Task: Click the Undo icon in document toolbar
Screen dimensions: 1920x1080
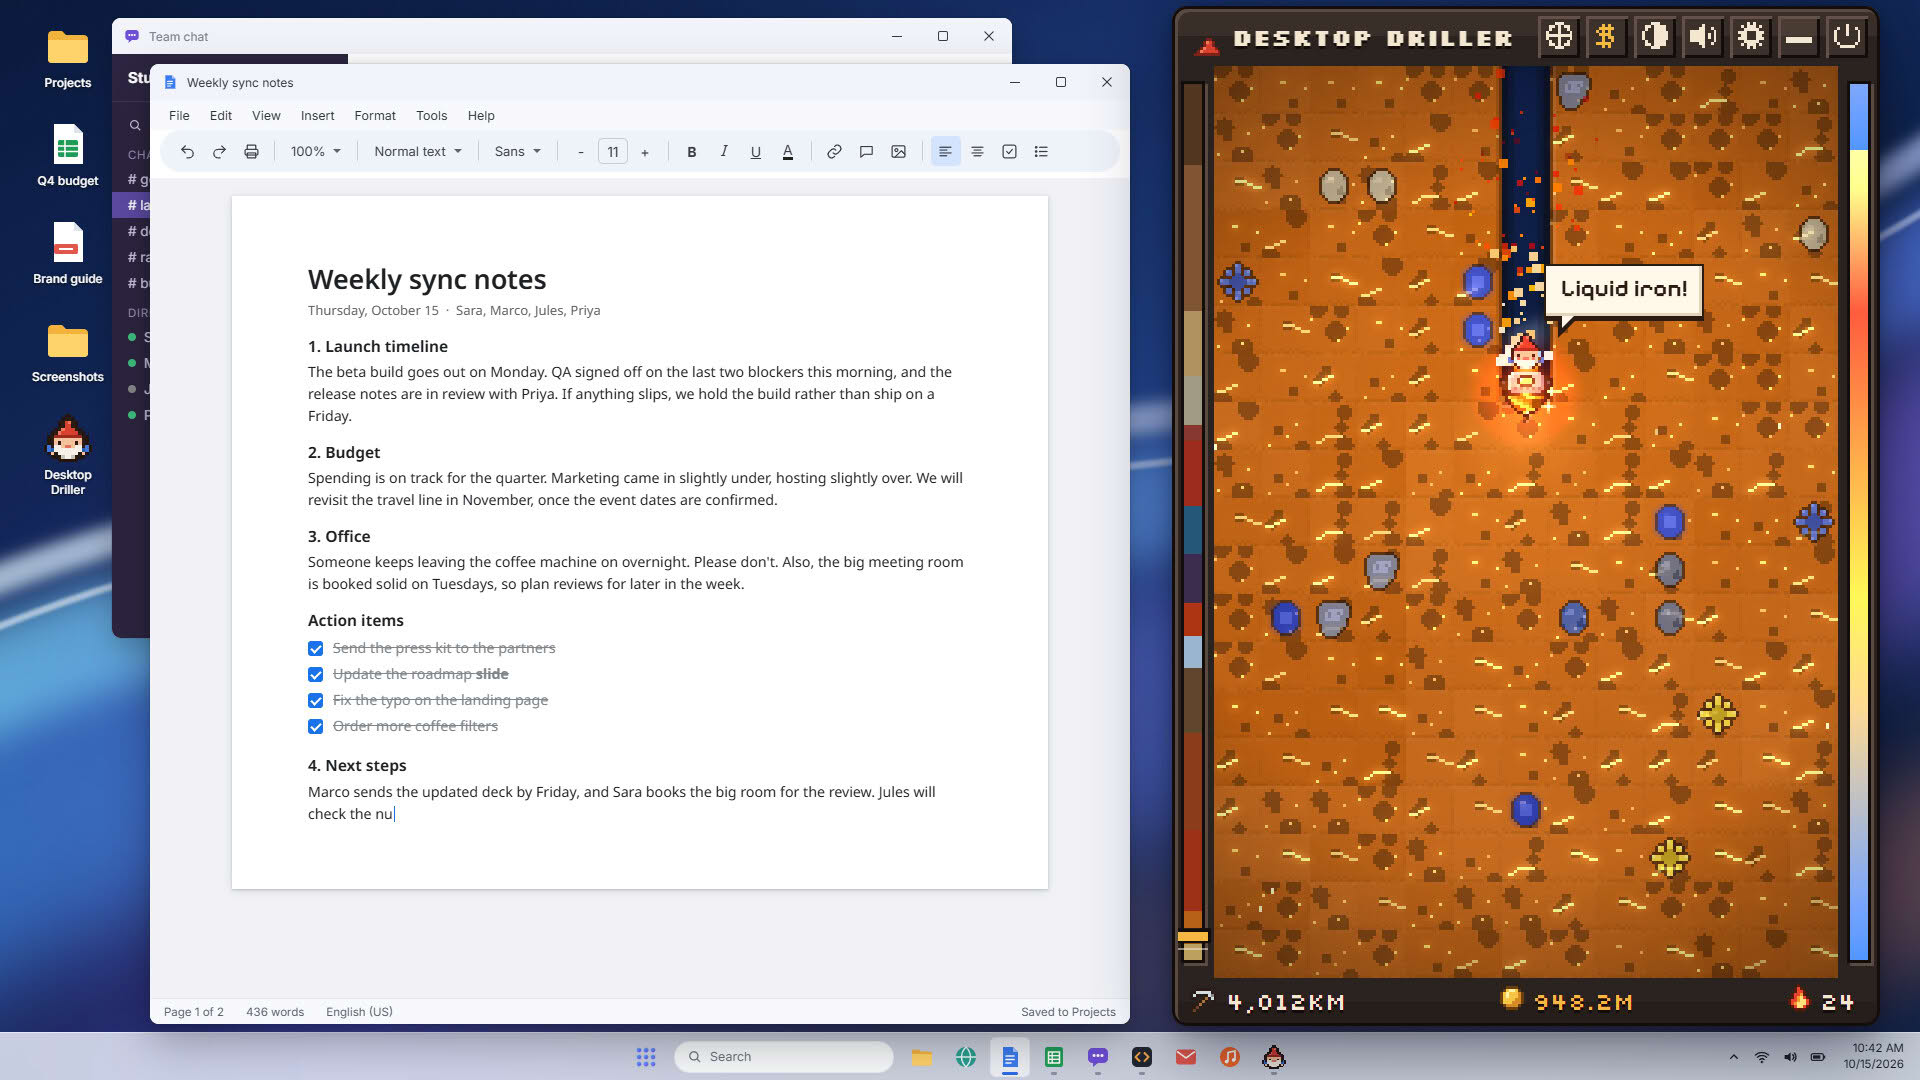Action: (187, 152)
